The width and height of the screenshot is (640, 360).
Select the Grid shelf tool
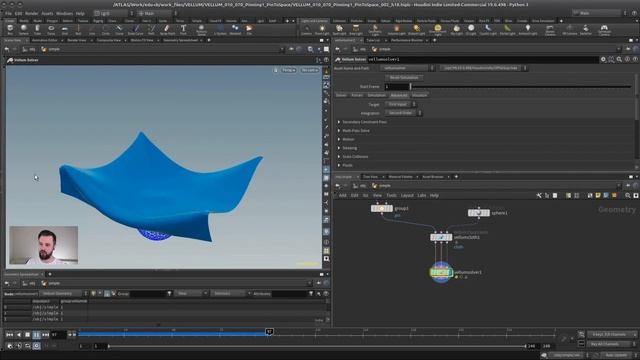click(64, 29)
